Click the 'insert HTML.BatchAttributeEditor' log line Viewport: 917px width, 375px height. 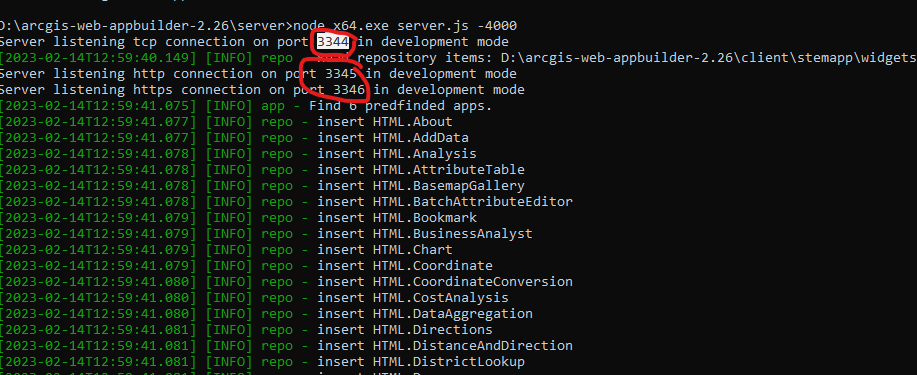click(444, 202)
